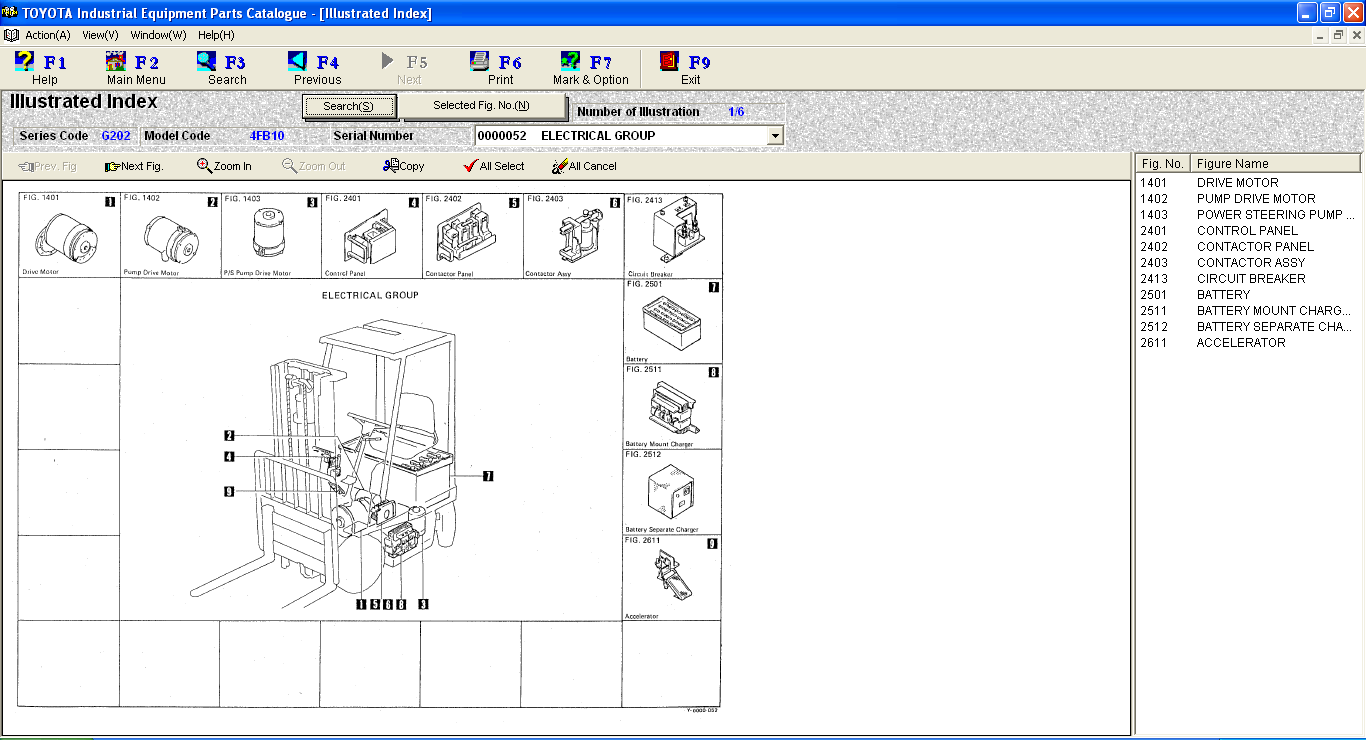Click Zoom In magnifier
1366x740 pixels.
(224, 166)
